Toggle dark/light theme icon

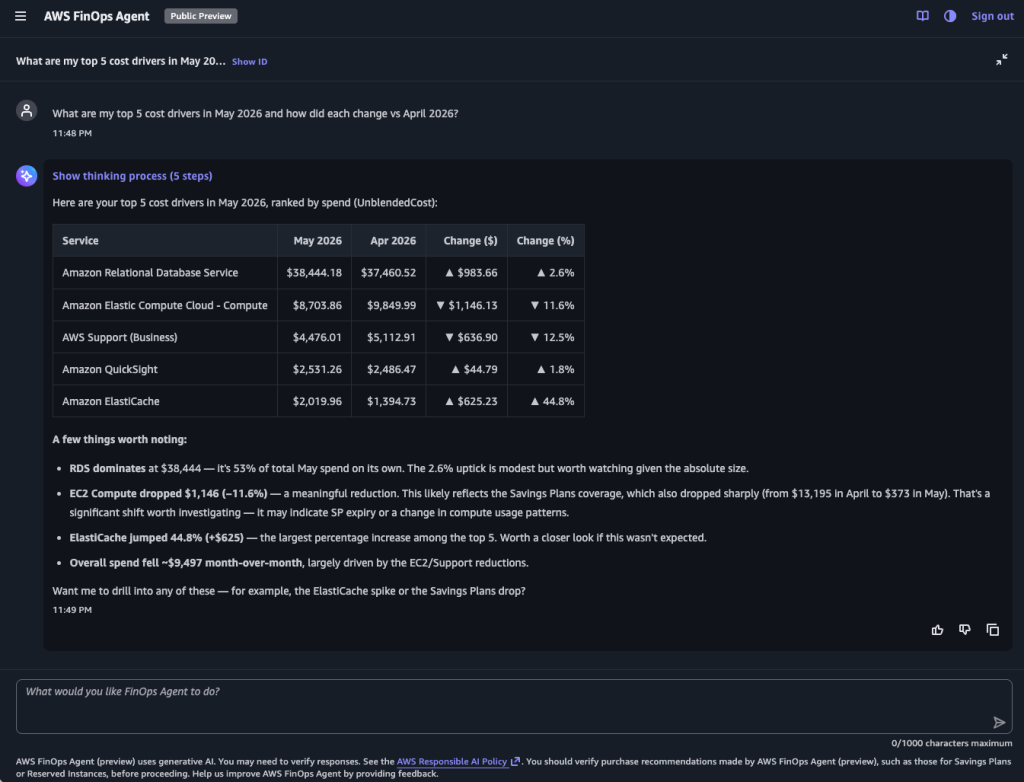(x=950, y=16)
